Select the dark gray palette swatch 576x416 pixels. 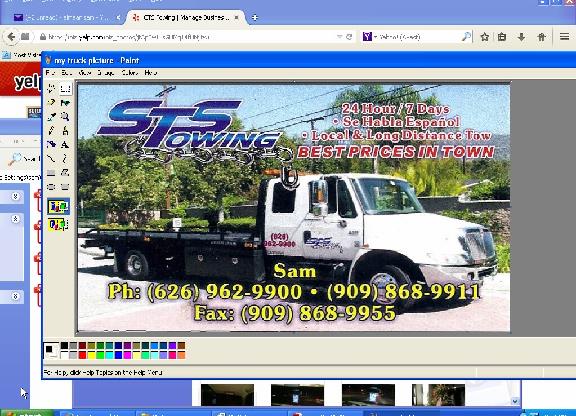pyautogui.click(x=73, y=346)
